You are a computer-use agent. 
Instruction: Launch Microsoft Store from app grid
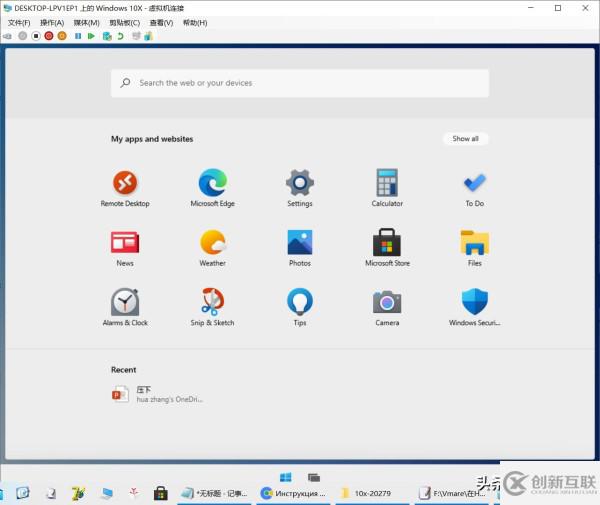coord(387,248)
